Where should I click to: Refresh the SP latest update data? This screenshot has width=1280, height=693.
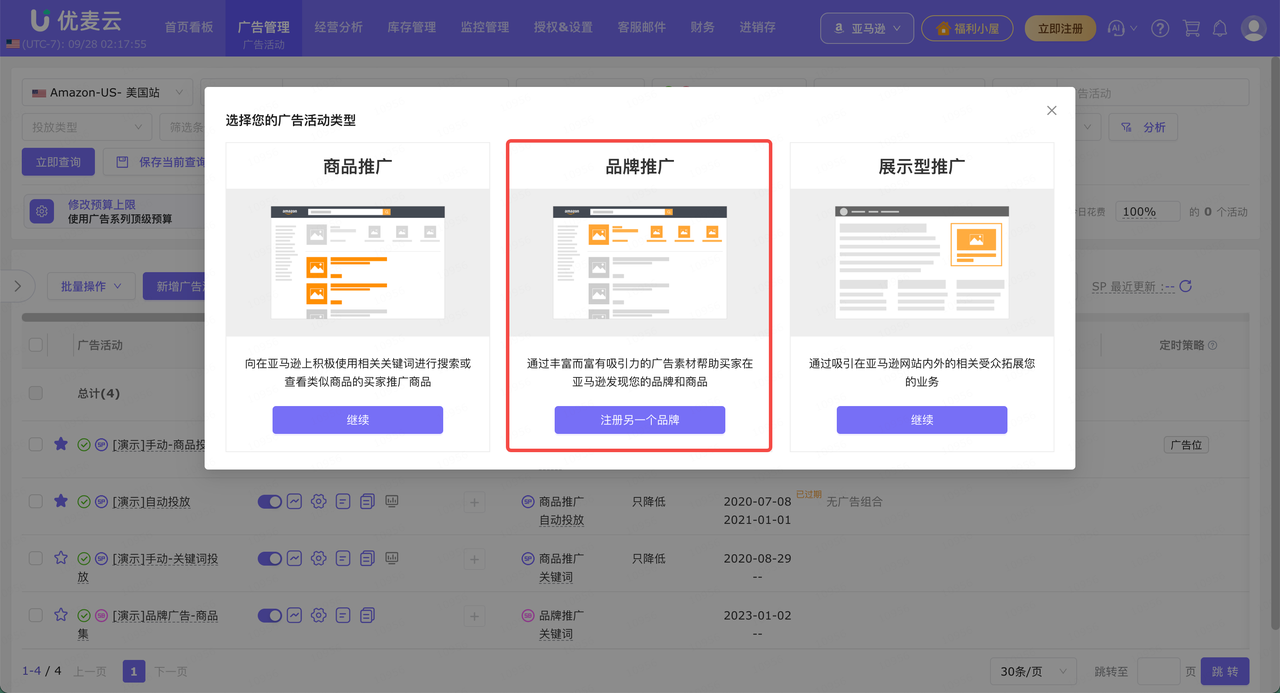coord(1186,287)
